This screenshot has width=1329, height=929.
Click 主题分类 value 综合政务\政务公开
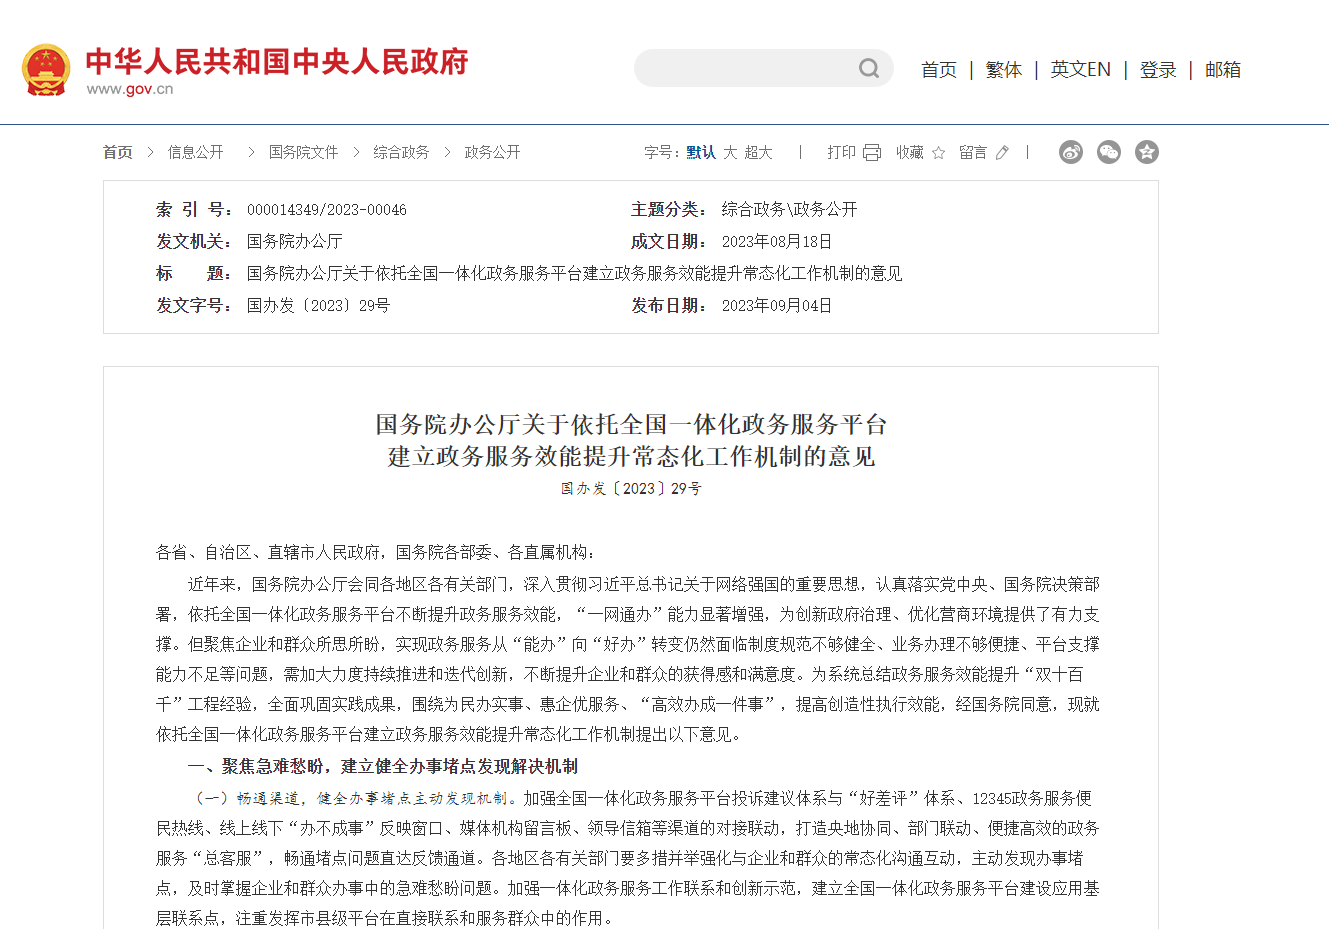790,210
